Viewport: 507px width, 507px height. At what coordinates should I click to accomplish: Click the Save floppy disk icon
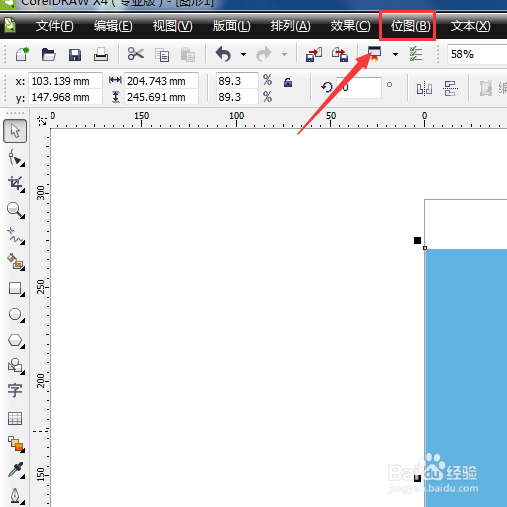tap(75, 55)
